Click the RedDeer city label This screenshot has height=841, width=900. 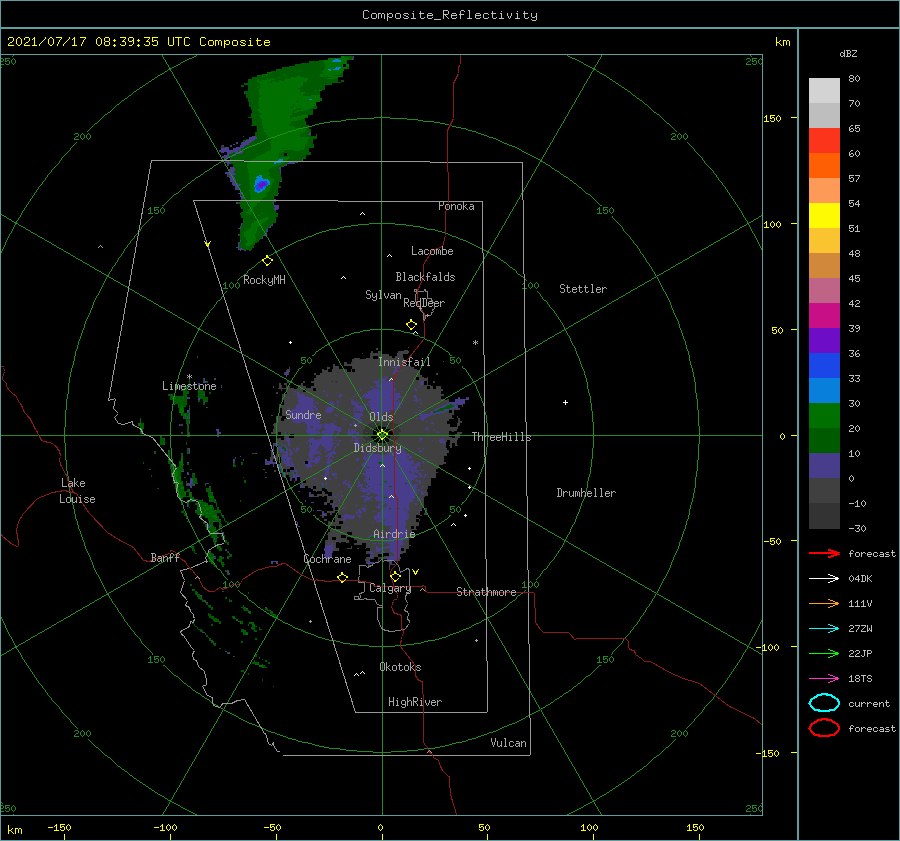424,303
